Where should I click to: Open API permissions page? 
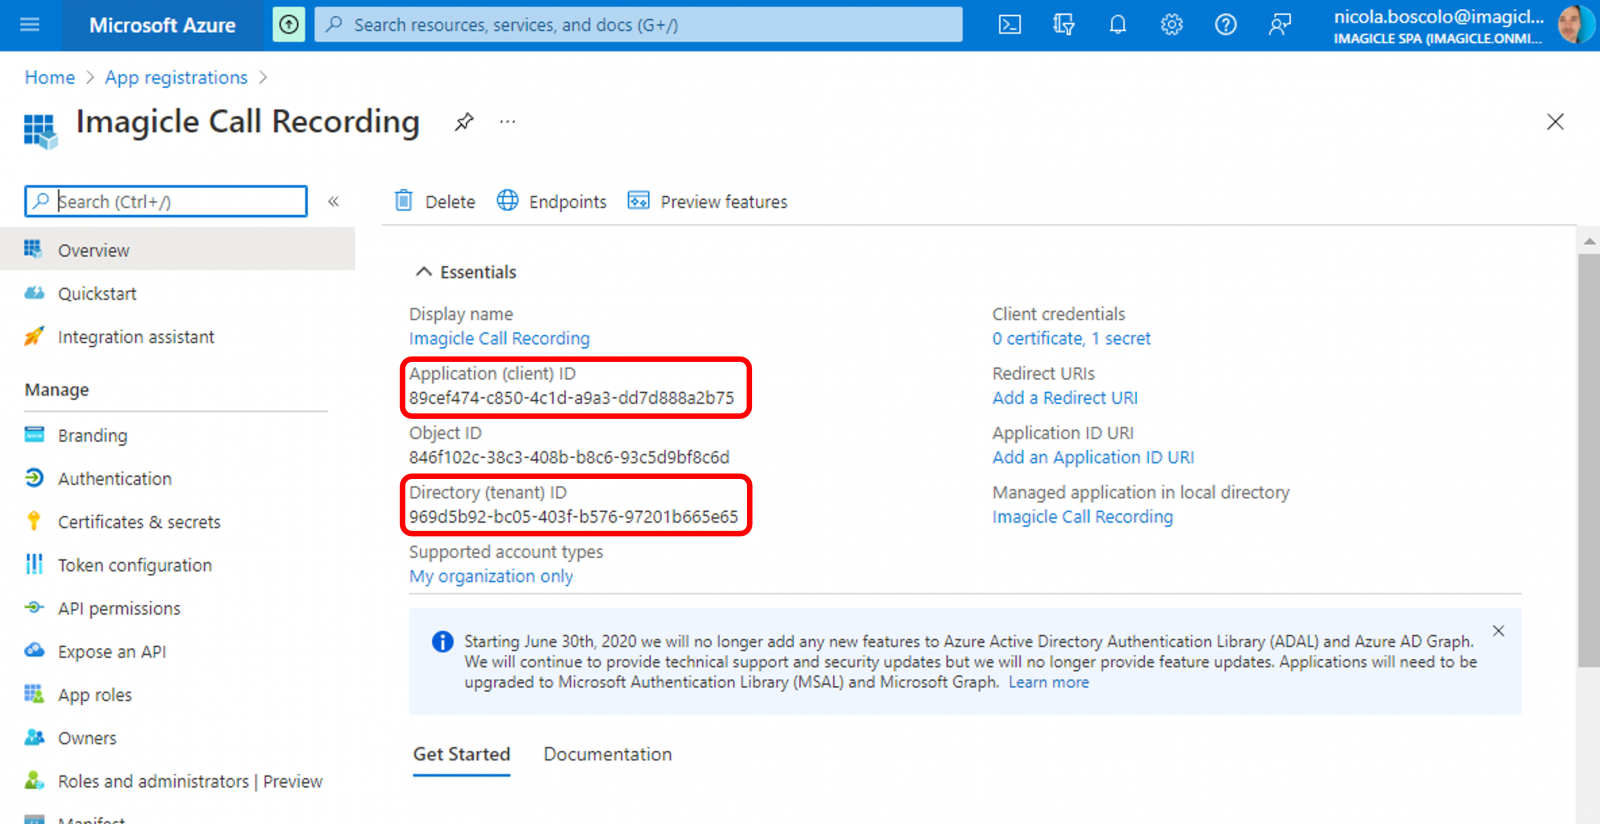(x=119, y=608)
